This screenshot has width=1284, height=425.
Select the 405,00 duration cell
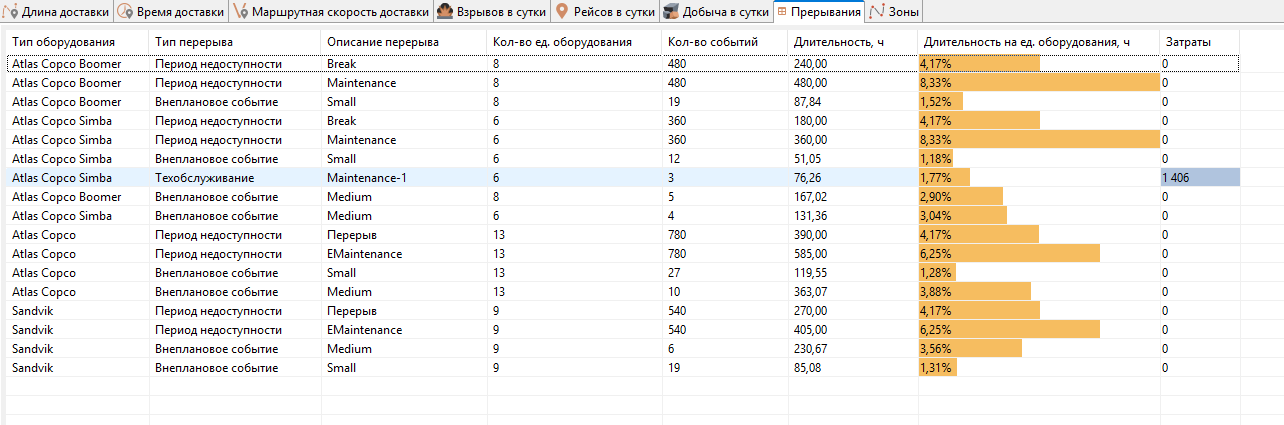[853, 330]
